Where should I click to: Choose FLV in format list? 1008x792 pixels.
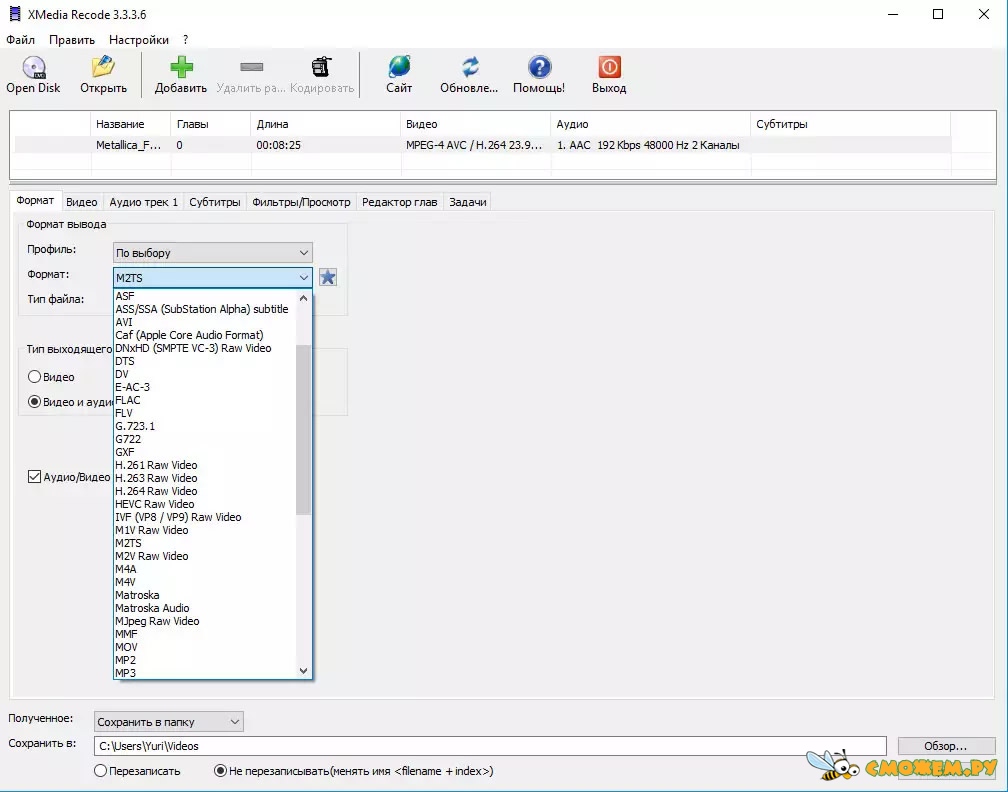pos(205,413)
